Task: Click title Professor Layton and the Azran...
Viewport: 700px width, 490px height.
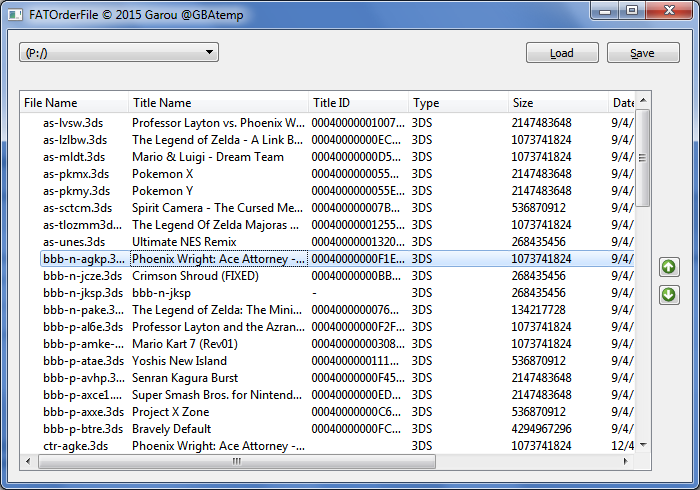Action: pos(218,327)
